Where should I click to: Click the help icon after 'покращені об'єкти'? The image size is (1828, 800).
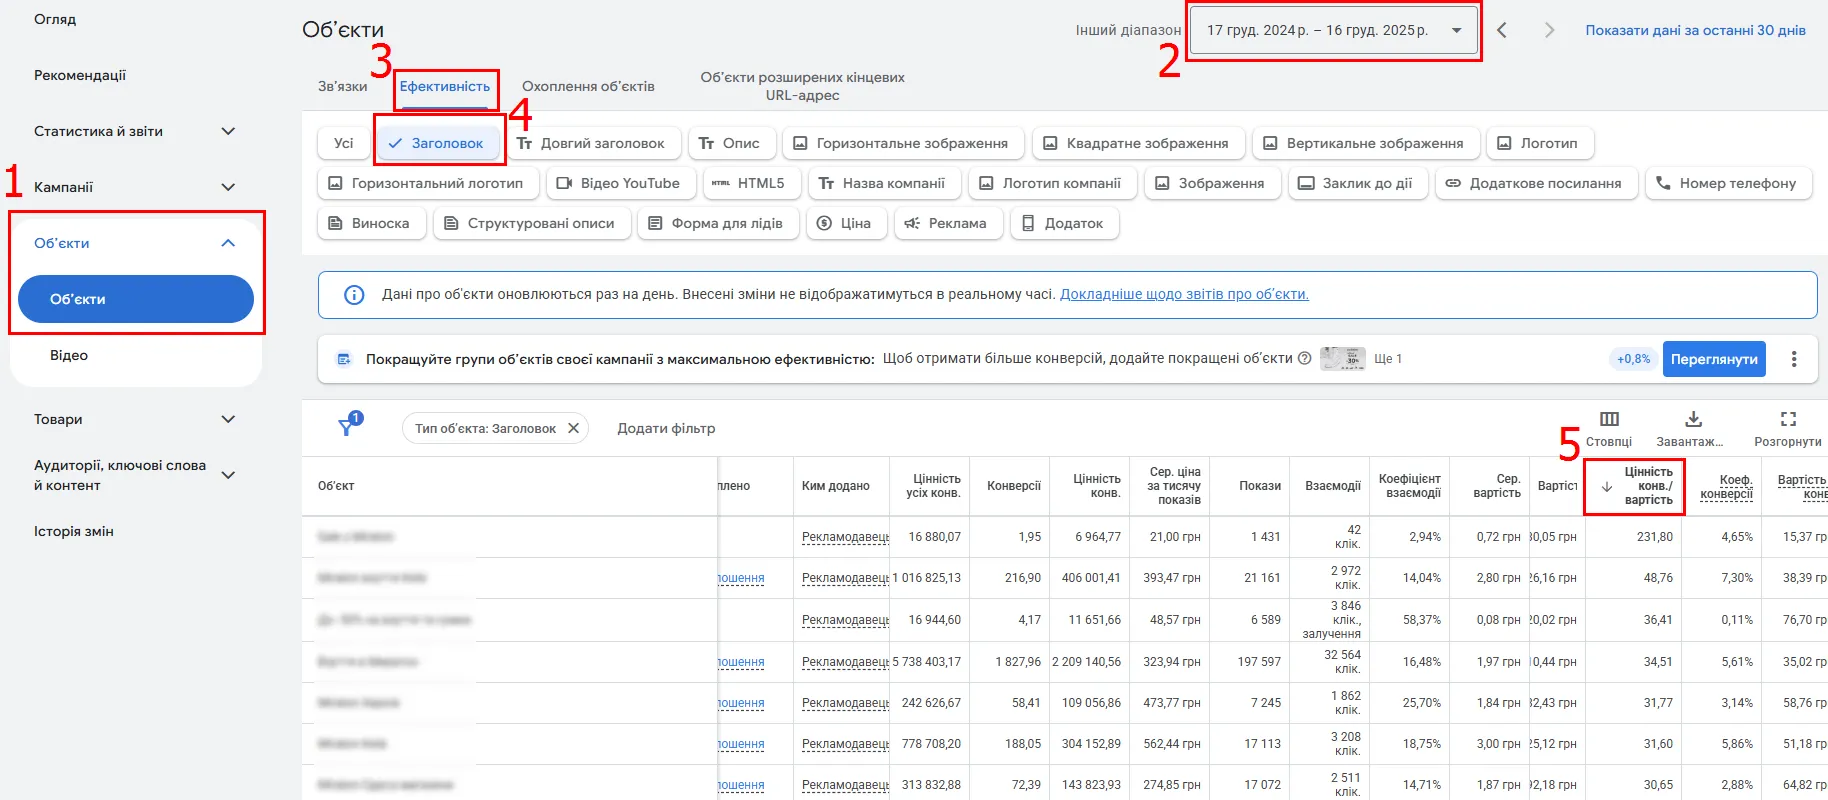[x=1304, y=359]
